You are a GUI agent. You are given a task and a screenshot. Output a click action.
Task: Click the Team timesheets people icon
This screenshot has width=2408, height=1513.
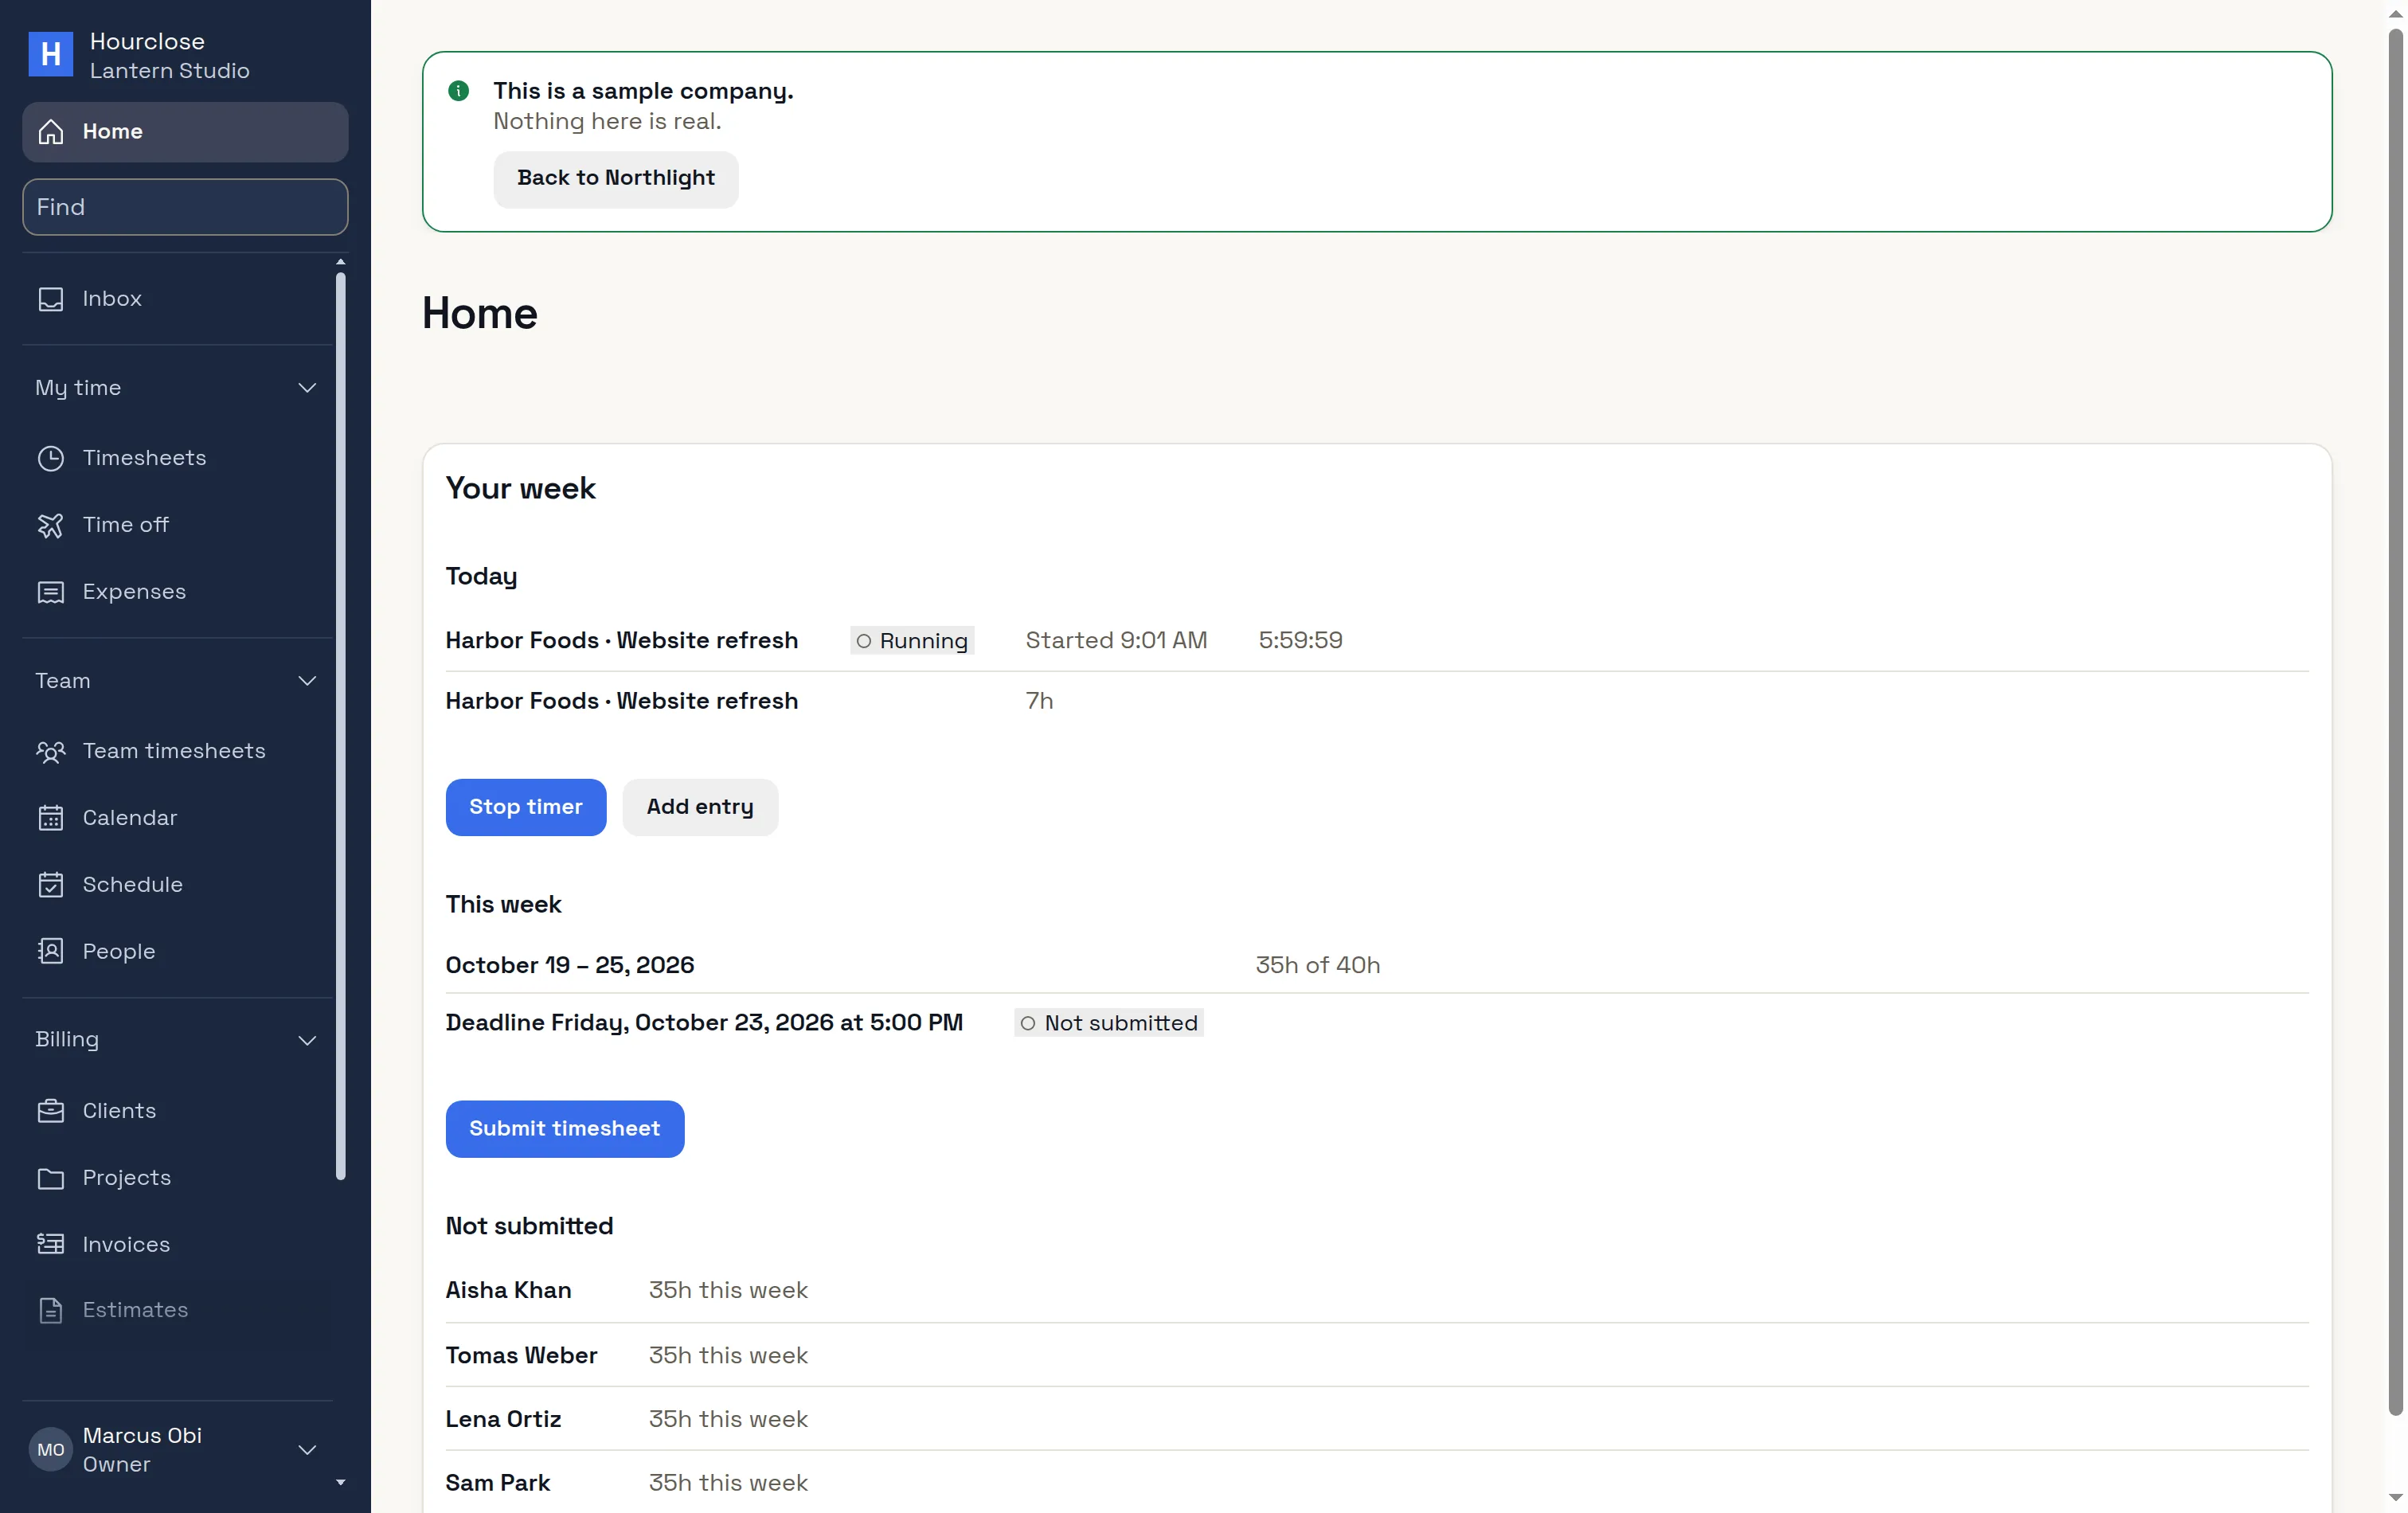(x=51, y=751)
